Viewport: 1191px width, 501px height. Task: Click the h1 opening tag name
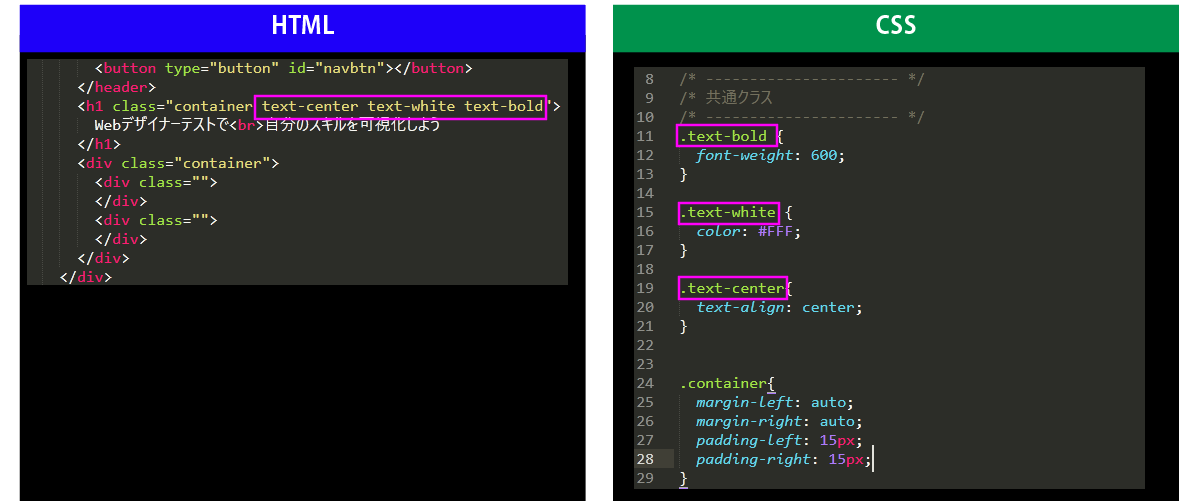coord(94,107)
